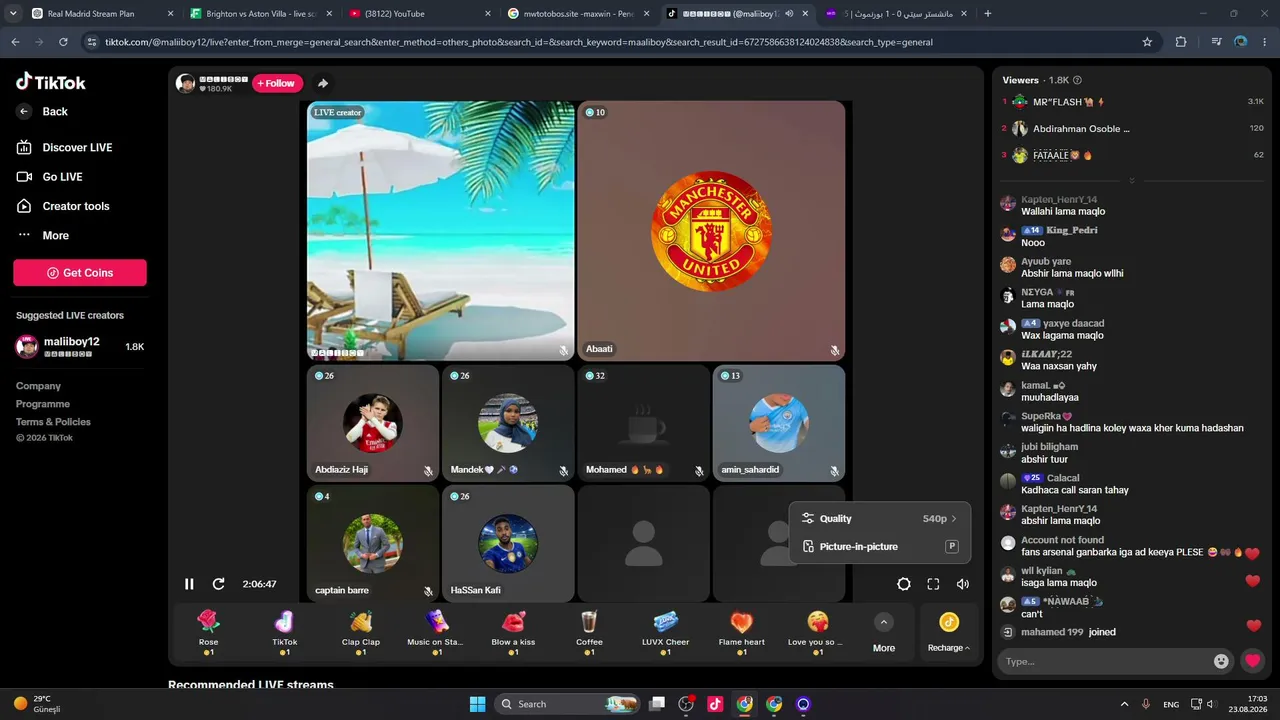Open the Quality 540p submenu

pyautogui.click(x=880, y=519)
